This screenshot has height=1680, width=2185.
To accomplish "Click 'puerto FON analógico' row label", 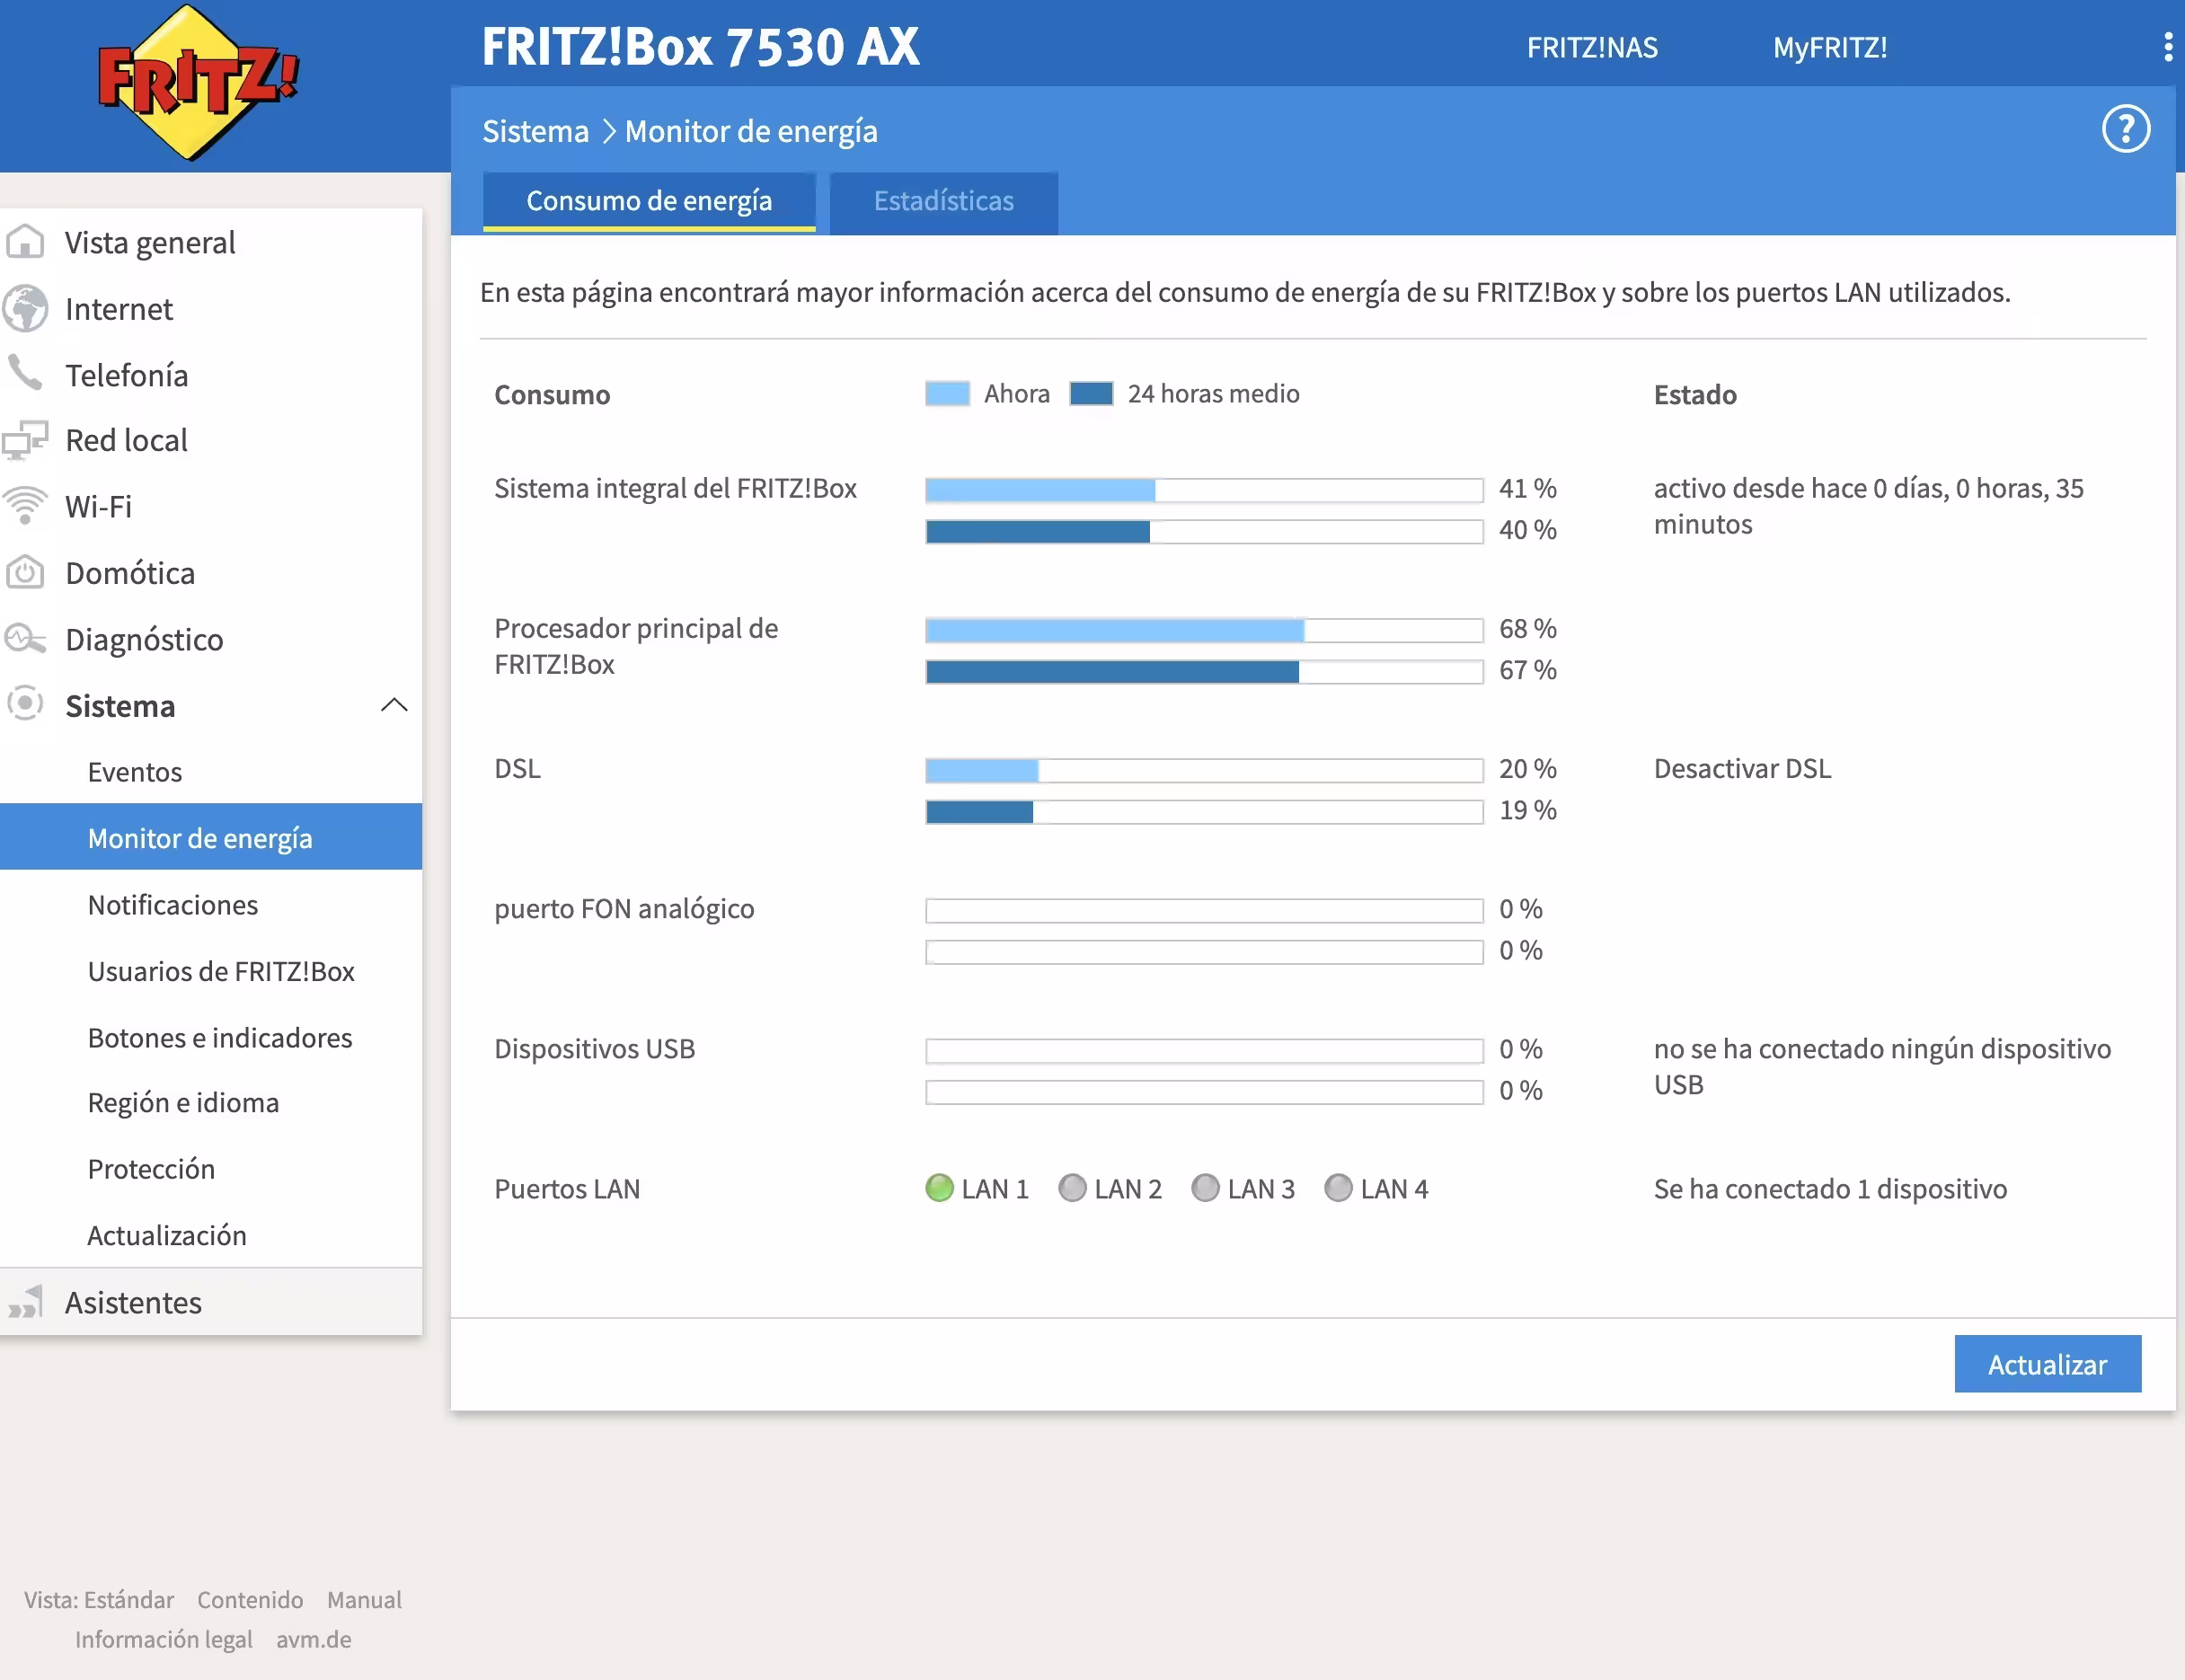I will (624, 908).
